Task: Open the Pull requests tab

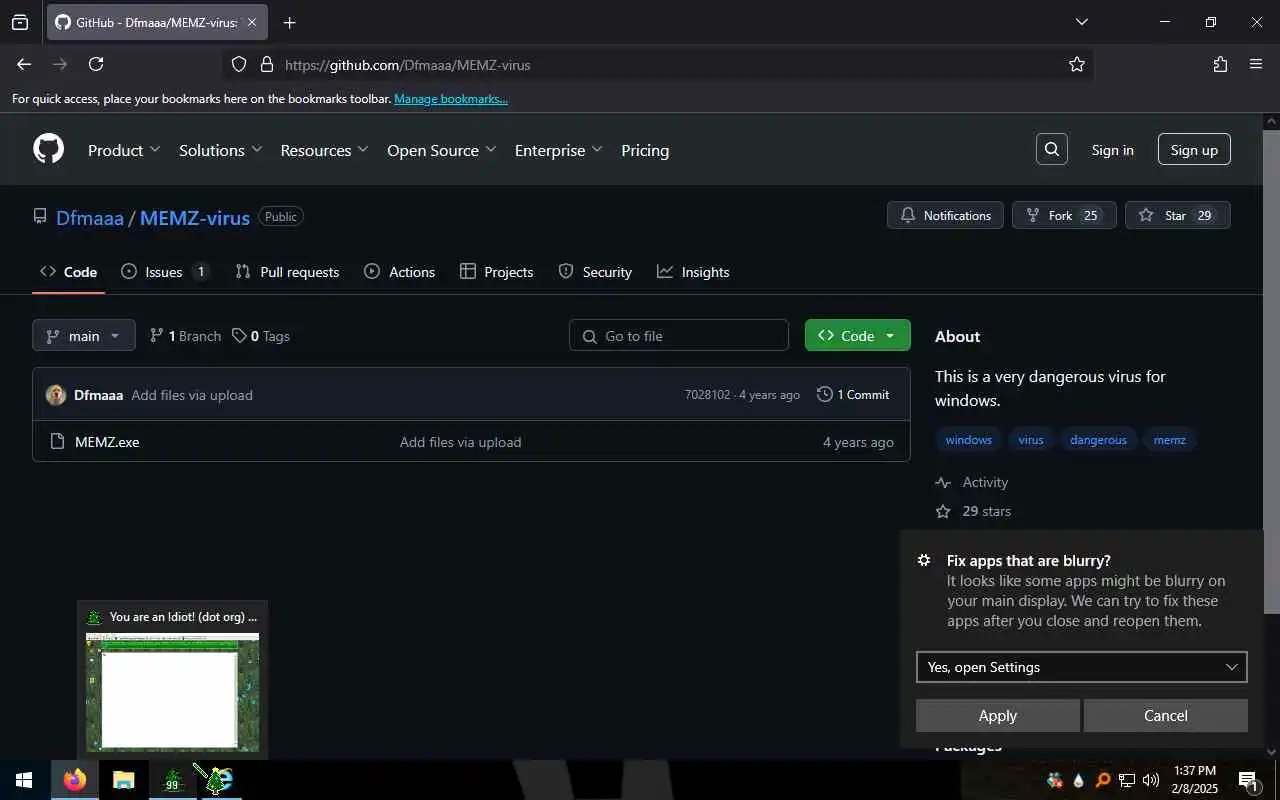Action: pyautogui.click(x=287, y=272)
